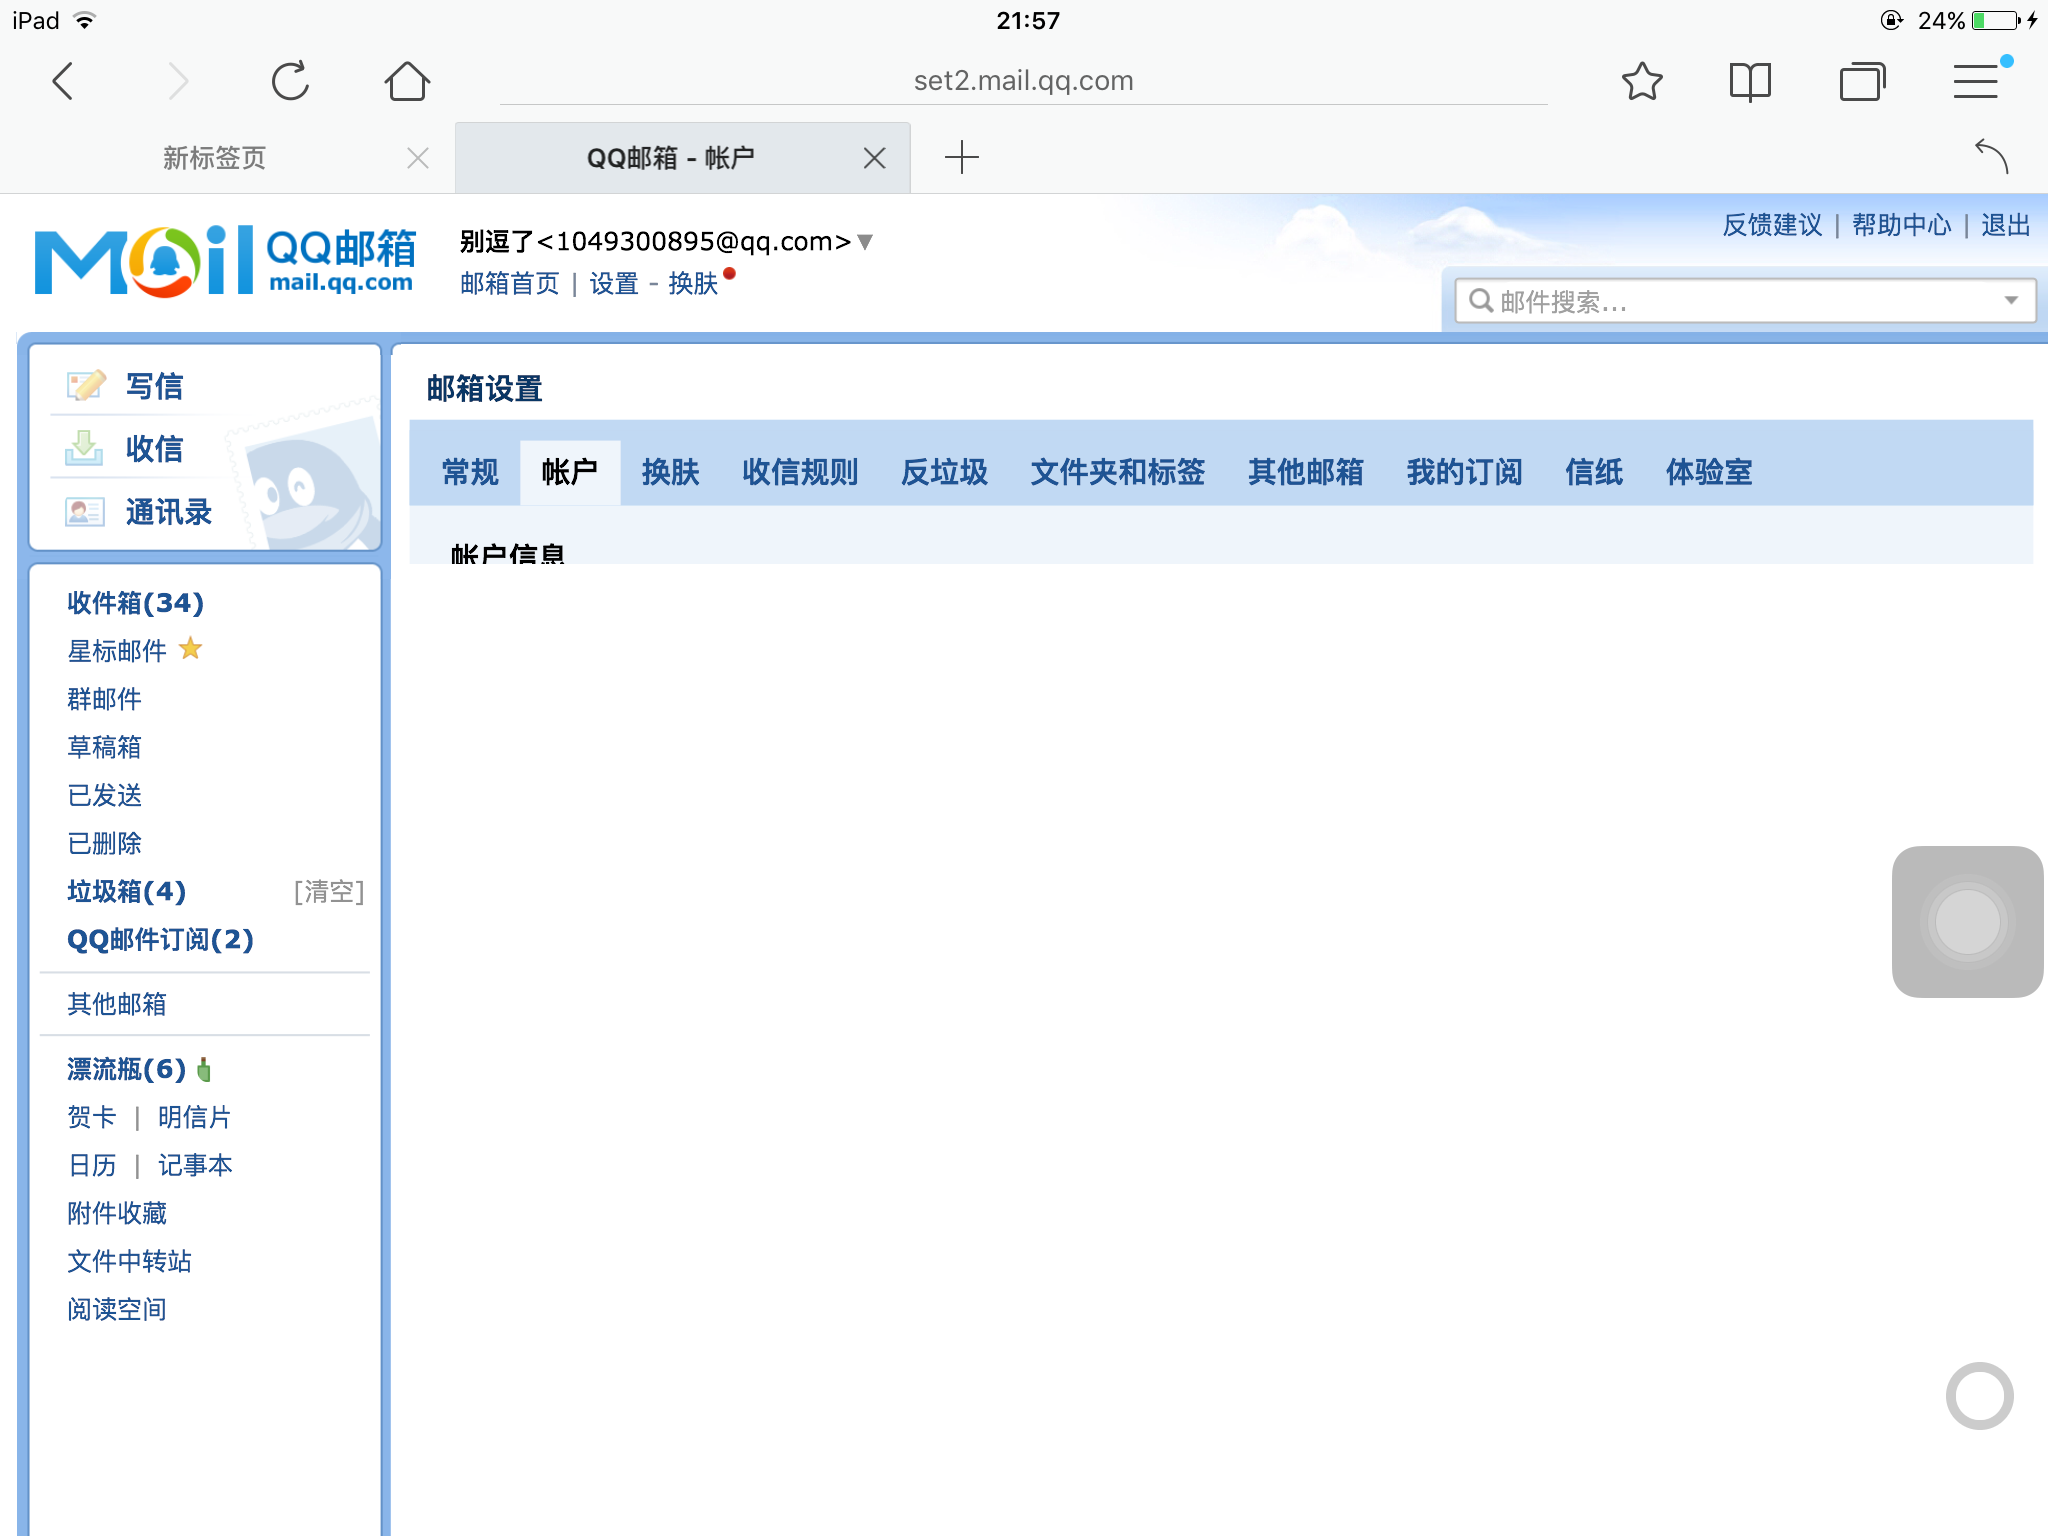Open the 体验室 settings tab

point(1709,472)
